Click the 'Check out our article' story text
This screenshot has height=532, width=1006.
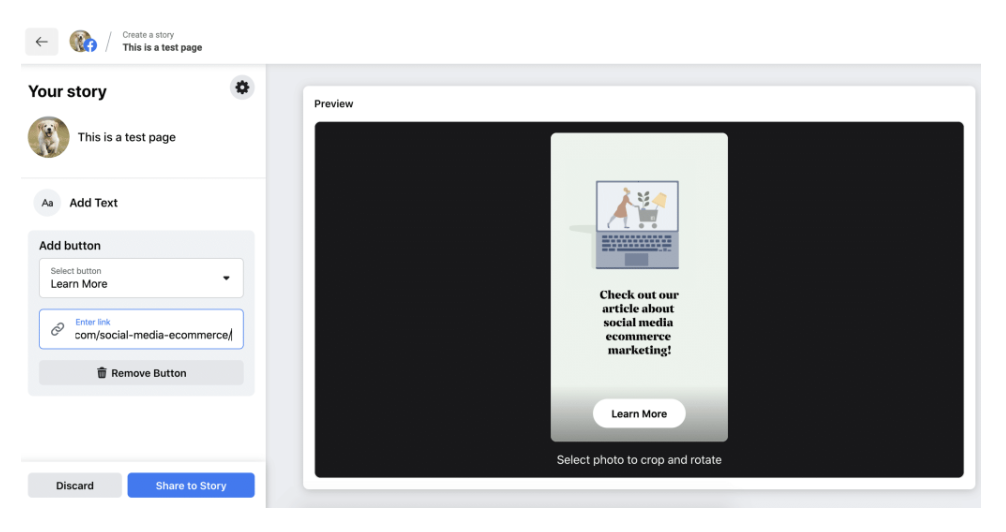(x=639, y=322)
